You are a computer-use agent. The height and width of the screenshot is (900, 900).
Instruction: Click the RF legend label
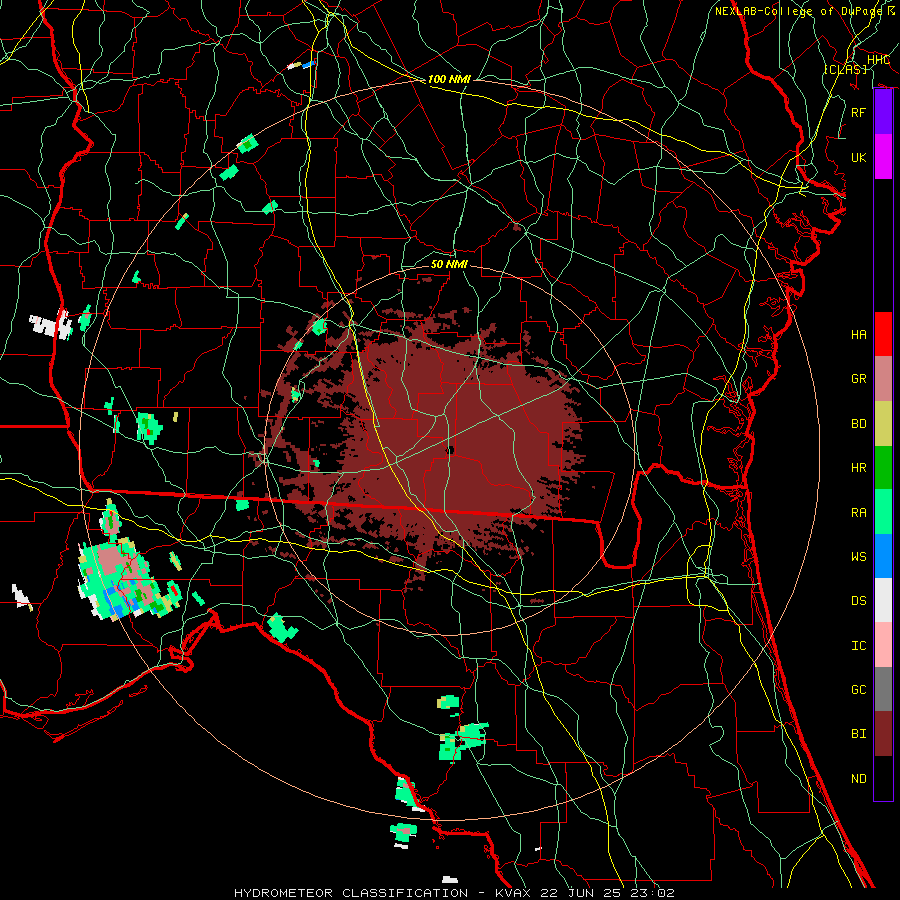[x=858, y=112]
